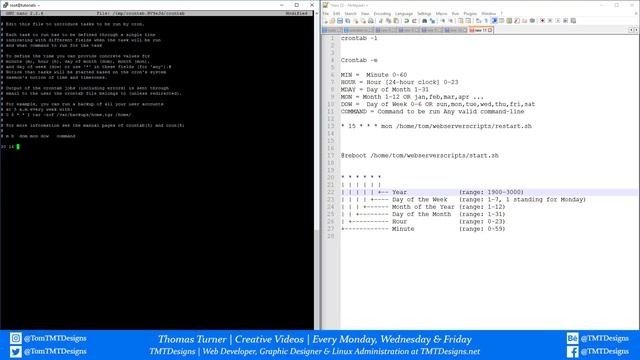
Task: Open the Edit menu in Notepad++
Action: pos(337,13)
